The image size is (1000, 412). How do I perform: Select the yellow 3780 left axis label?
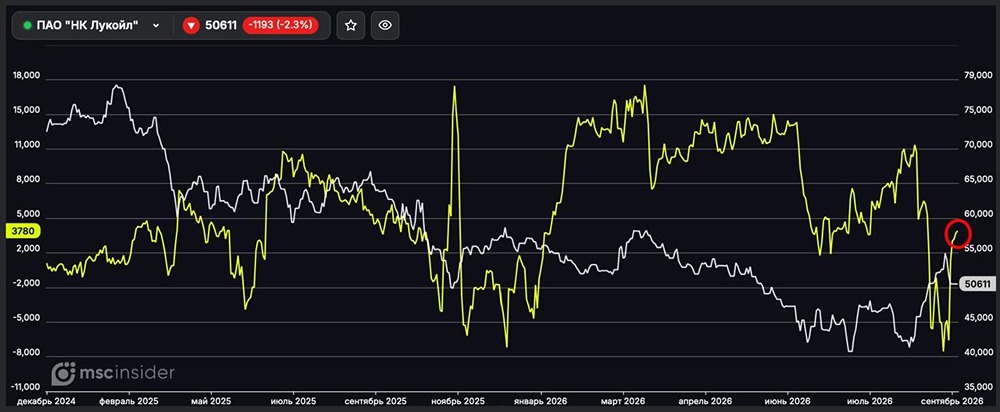[x=23, y=231]
